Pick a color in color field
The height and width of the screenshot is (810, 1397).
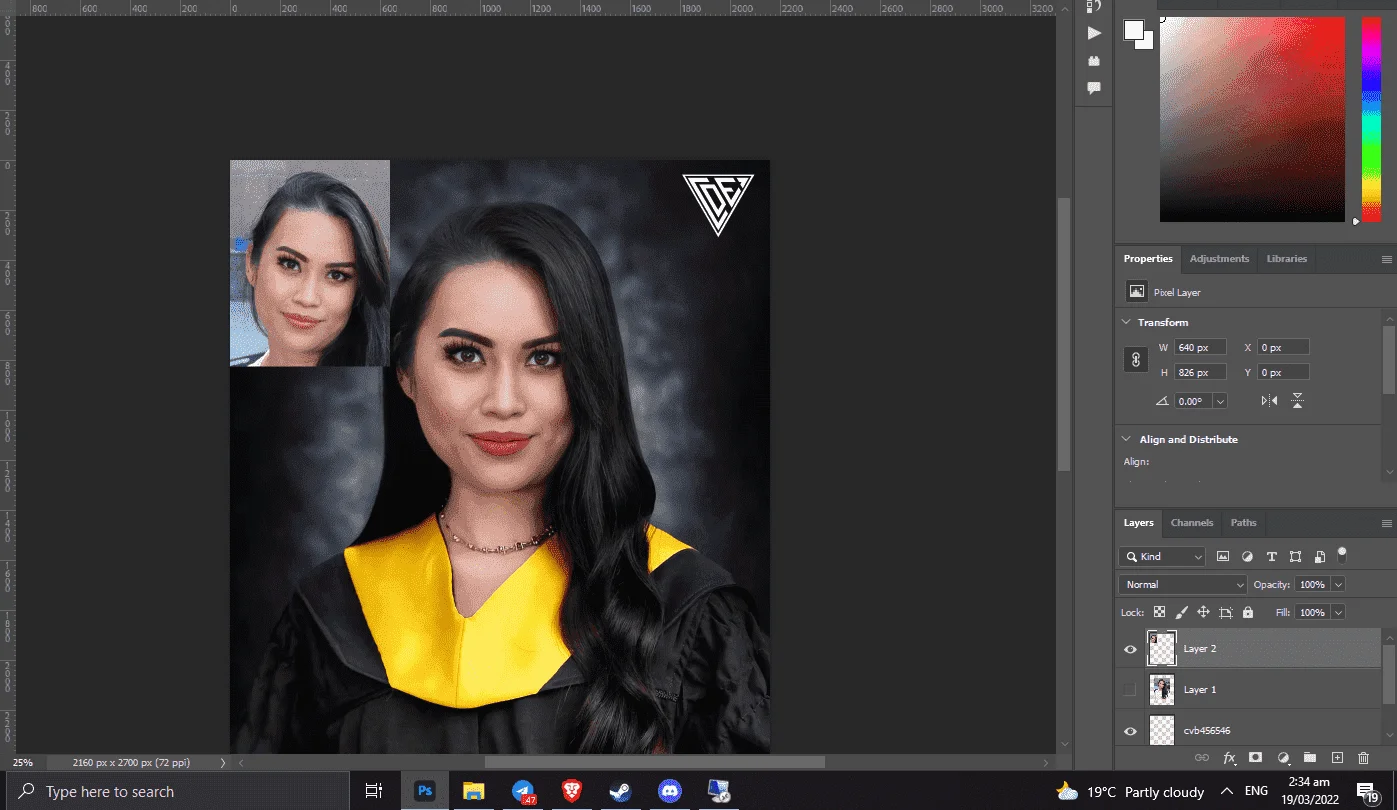pyautogui.click(x=1252, y=119)
